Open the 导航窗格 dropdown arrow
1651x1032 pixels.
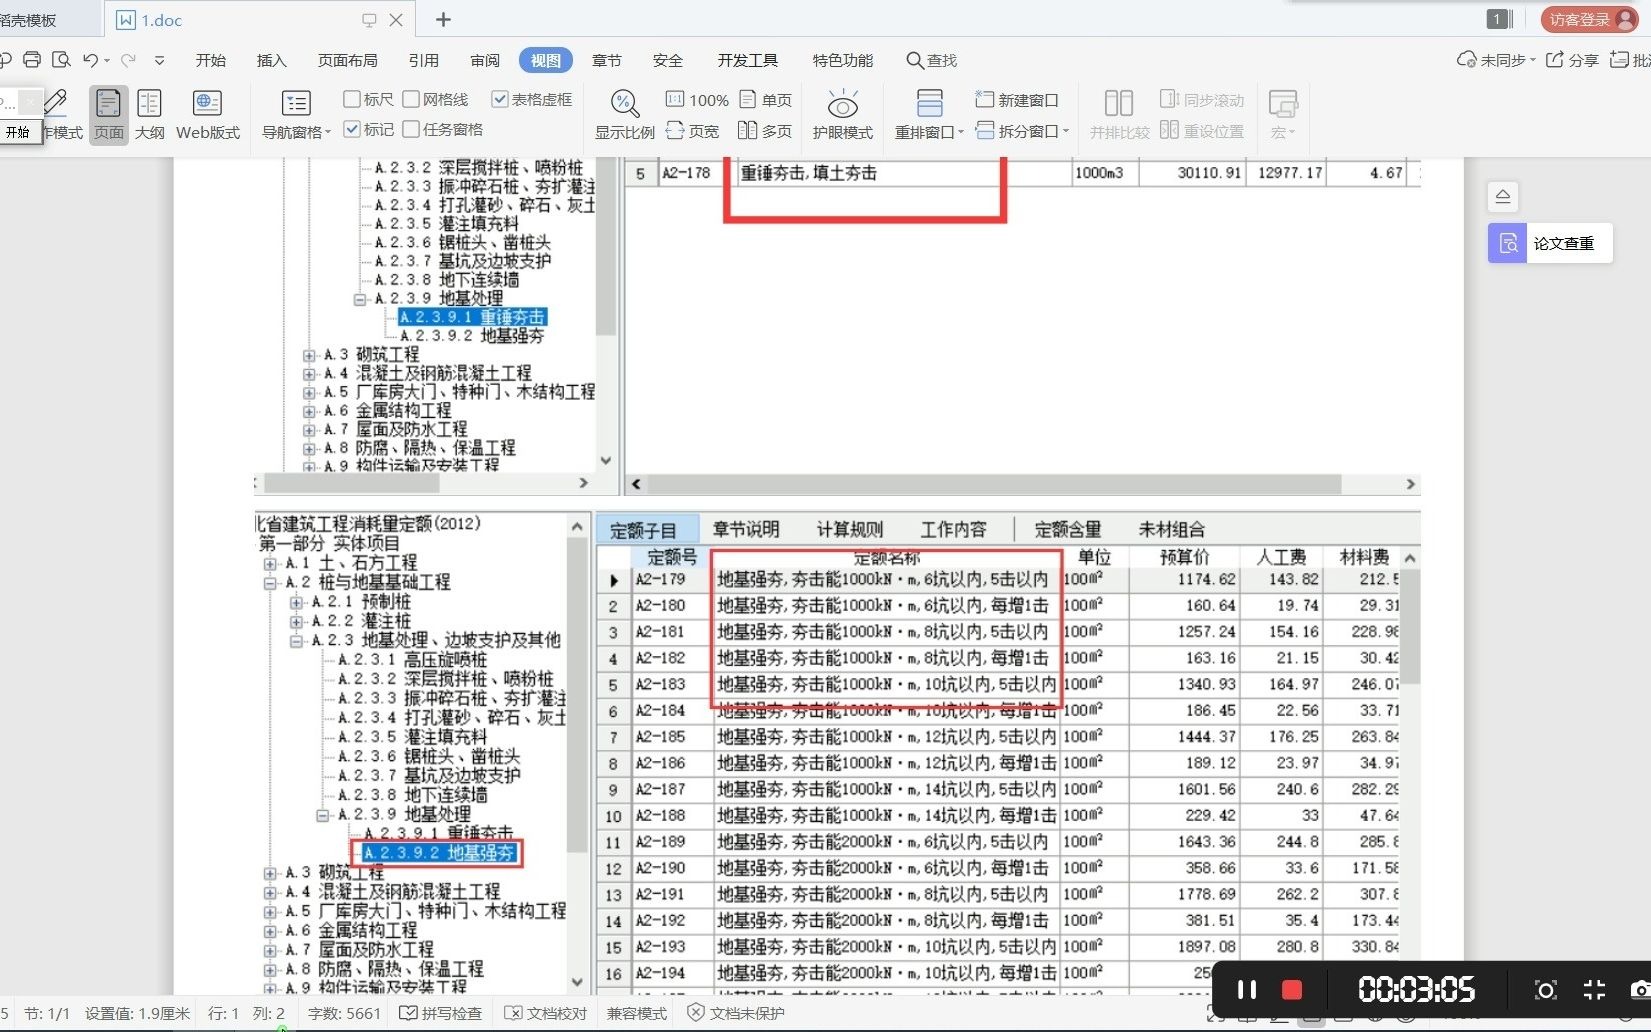327,132
